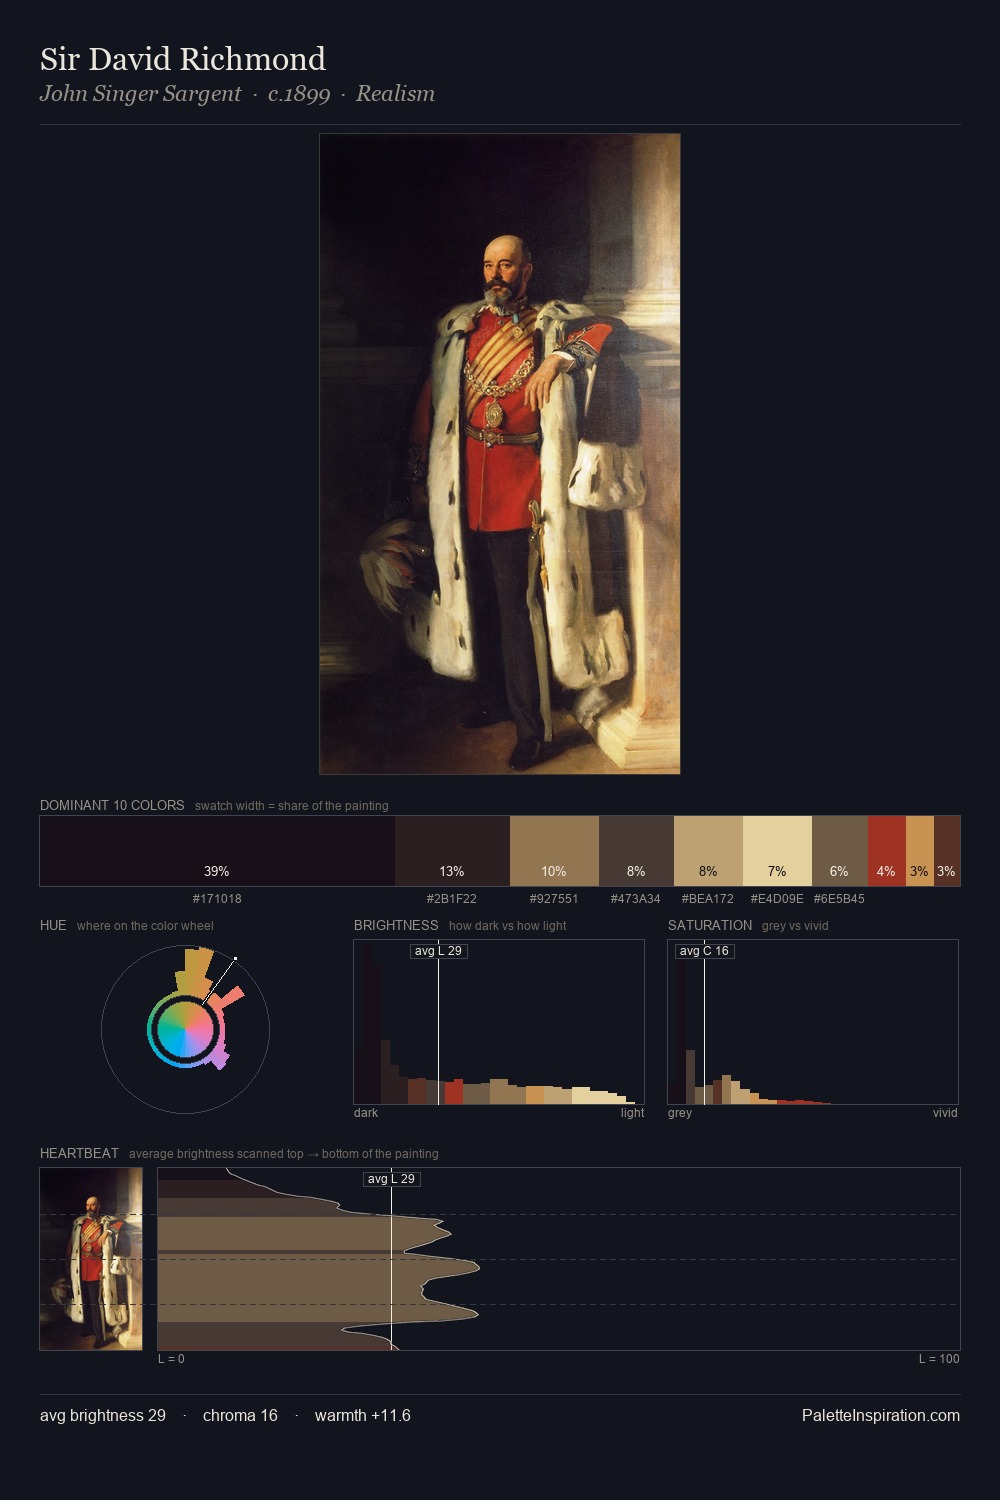Select the darkest 39% color swatch
1000x1500 pixels.
217,851
